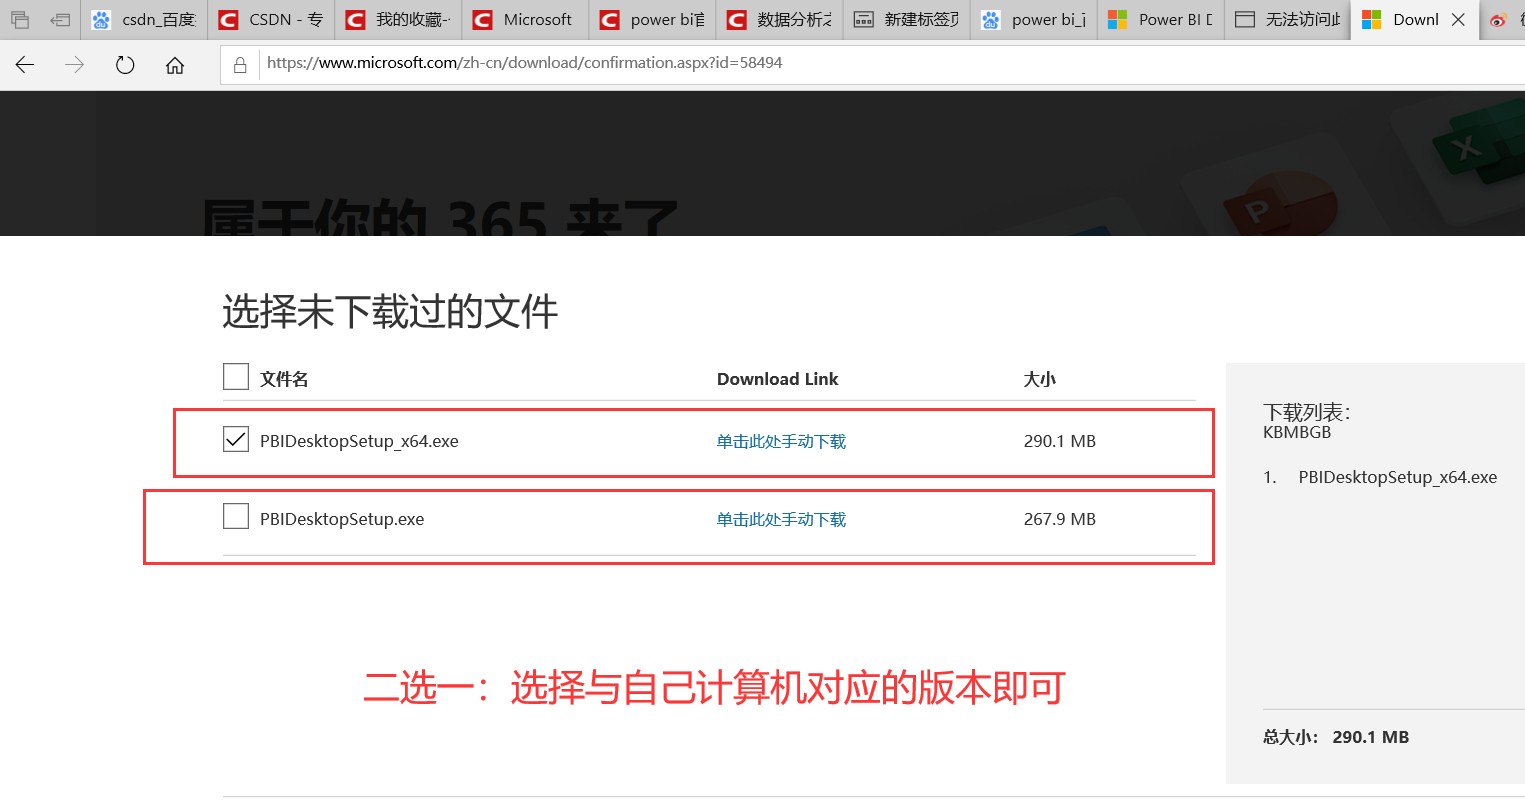Click manual download link for PBIDesktopSetup.exe
The width and height of the screenshot is (1525, 809).
(x=781, y=519)
